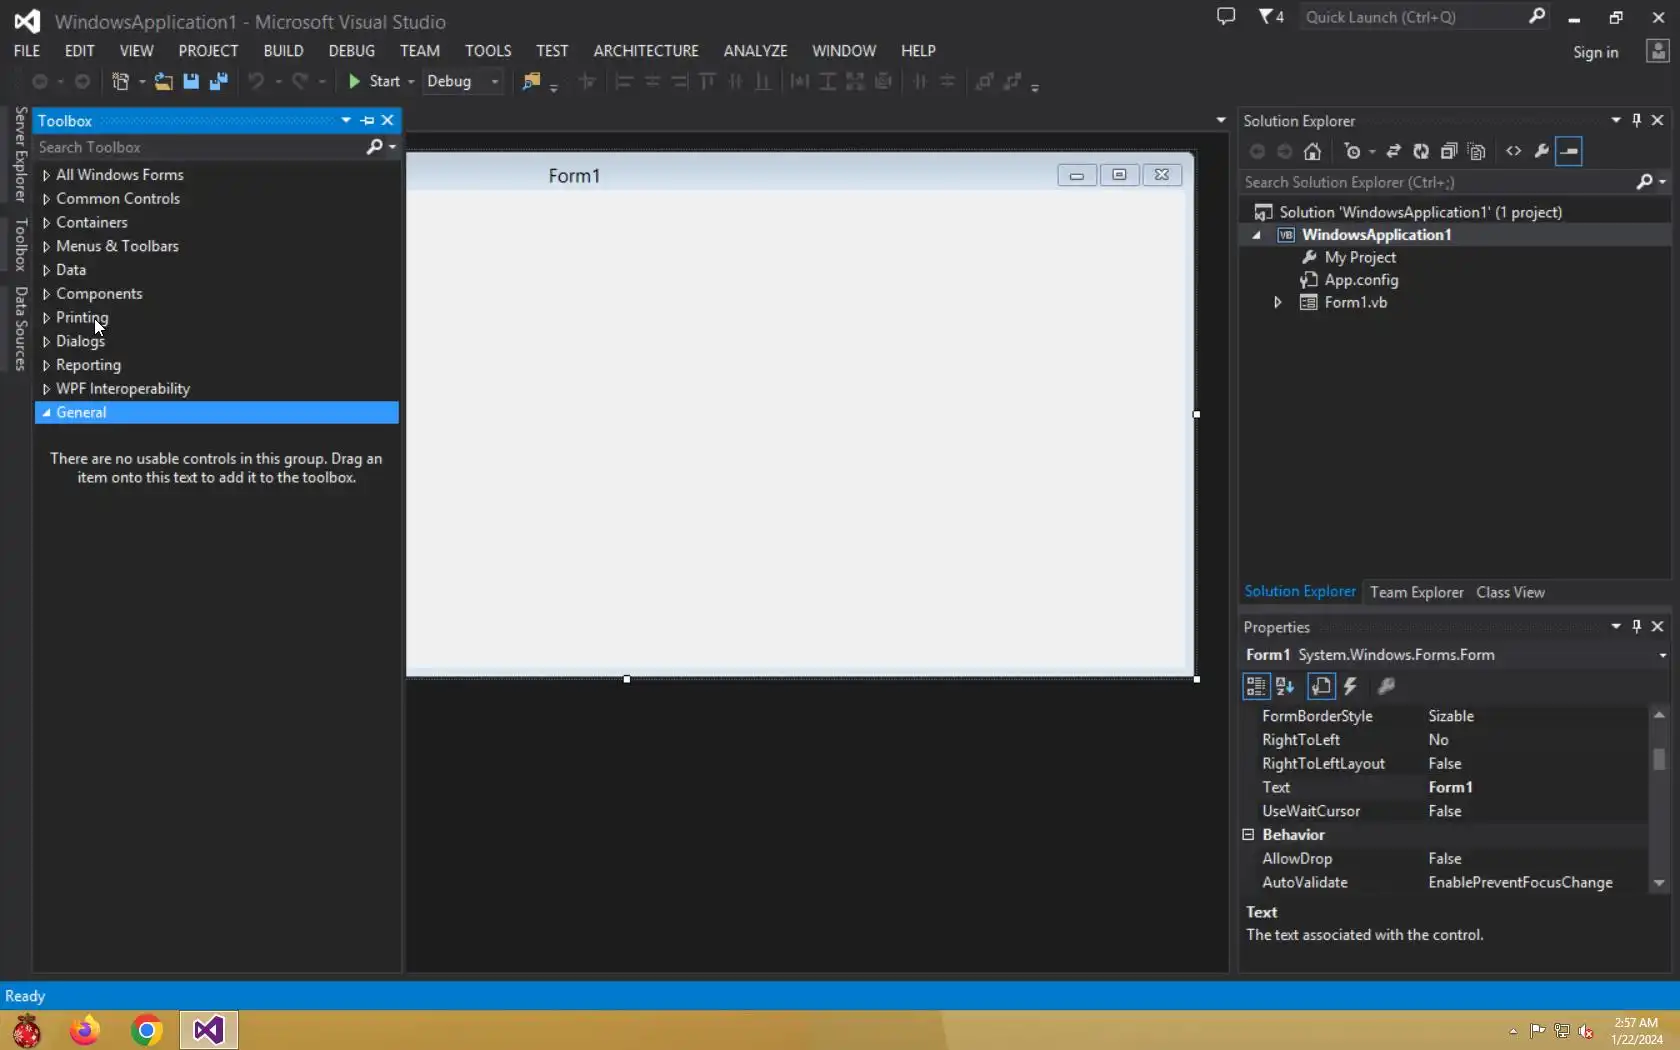Viewport: 1680px width, 1050px height.
Task: Collapse the Behavior property category
Action: pos(1248,835)
